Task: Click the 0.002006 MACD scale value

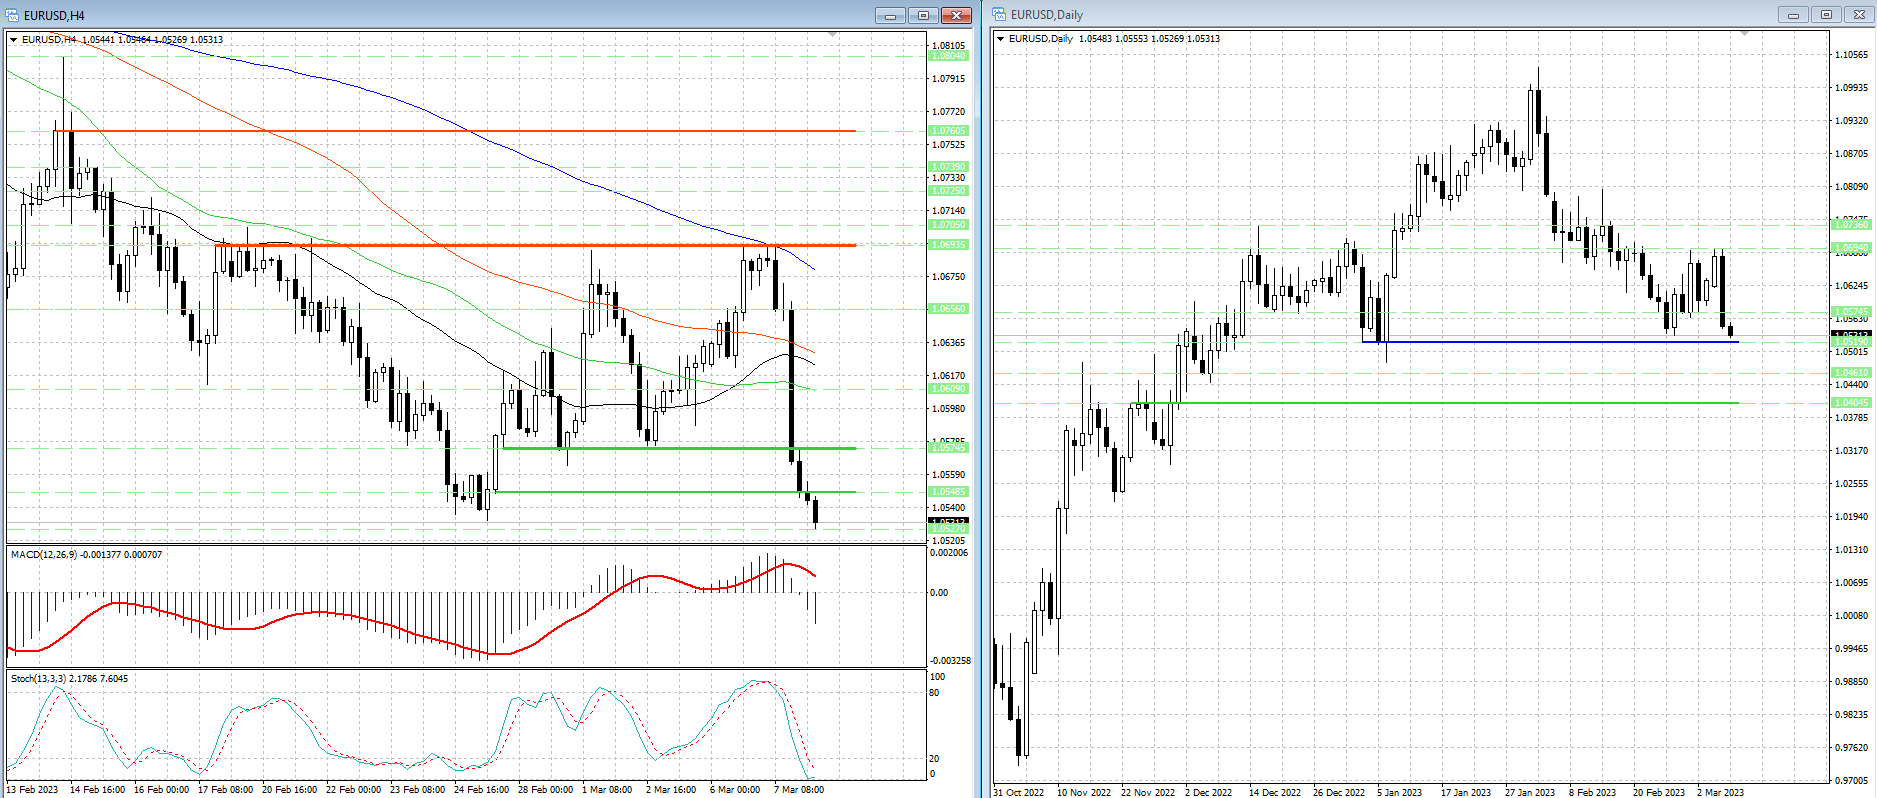Action: [950, 552]
